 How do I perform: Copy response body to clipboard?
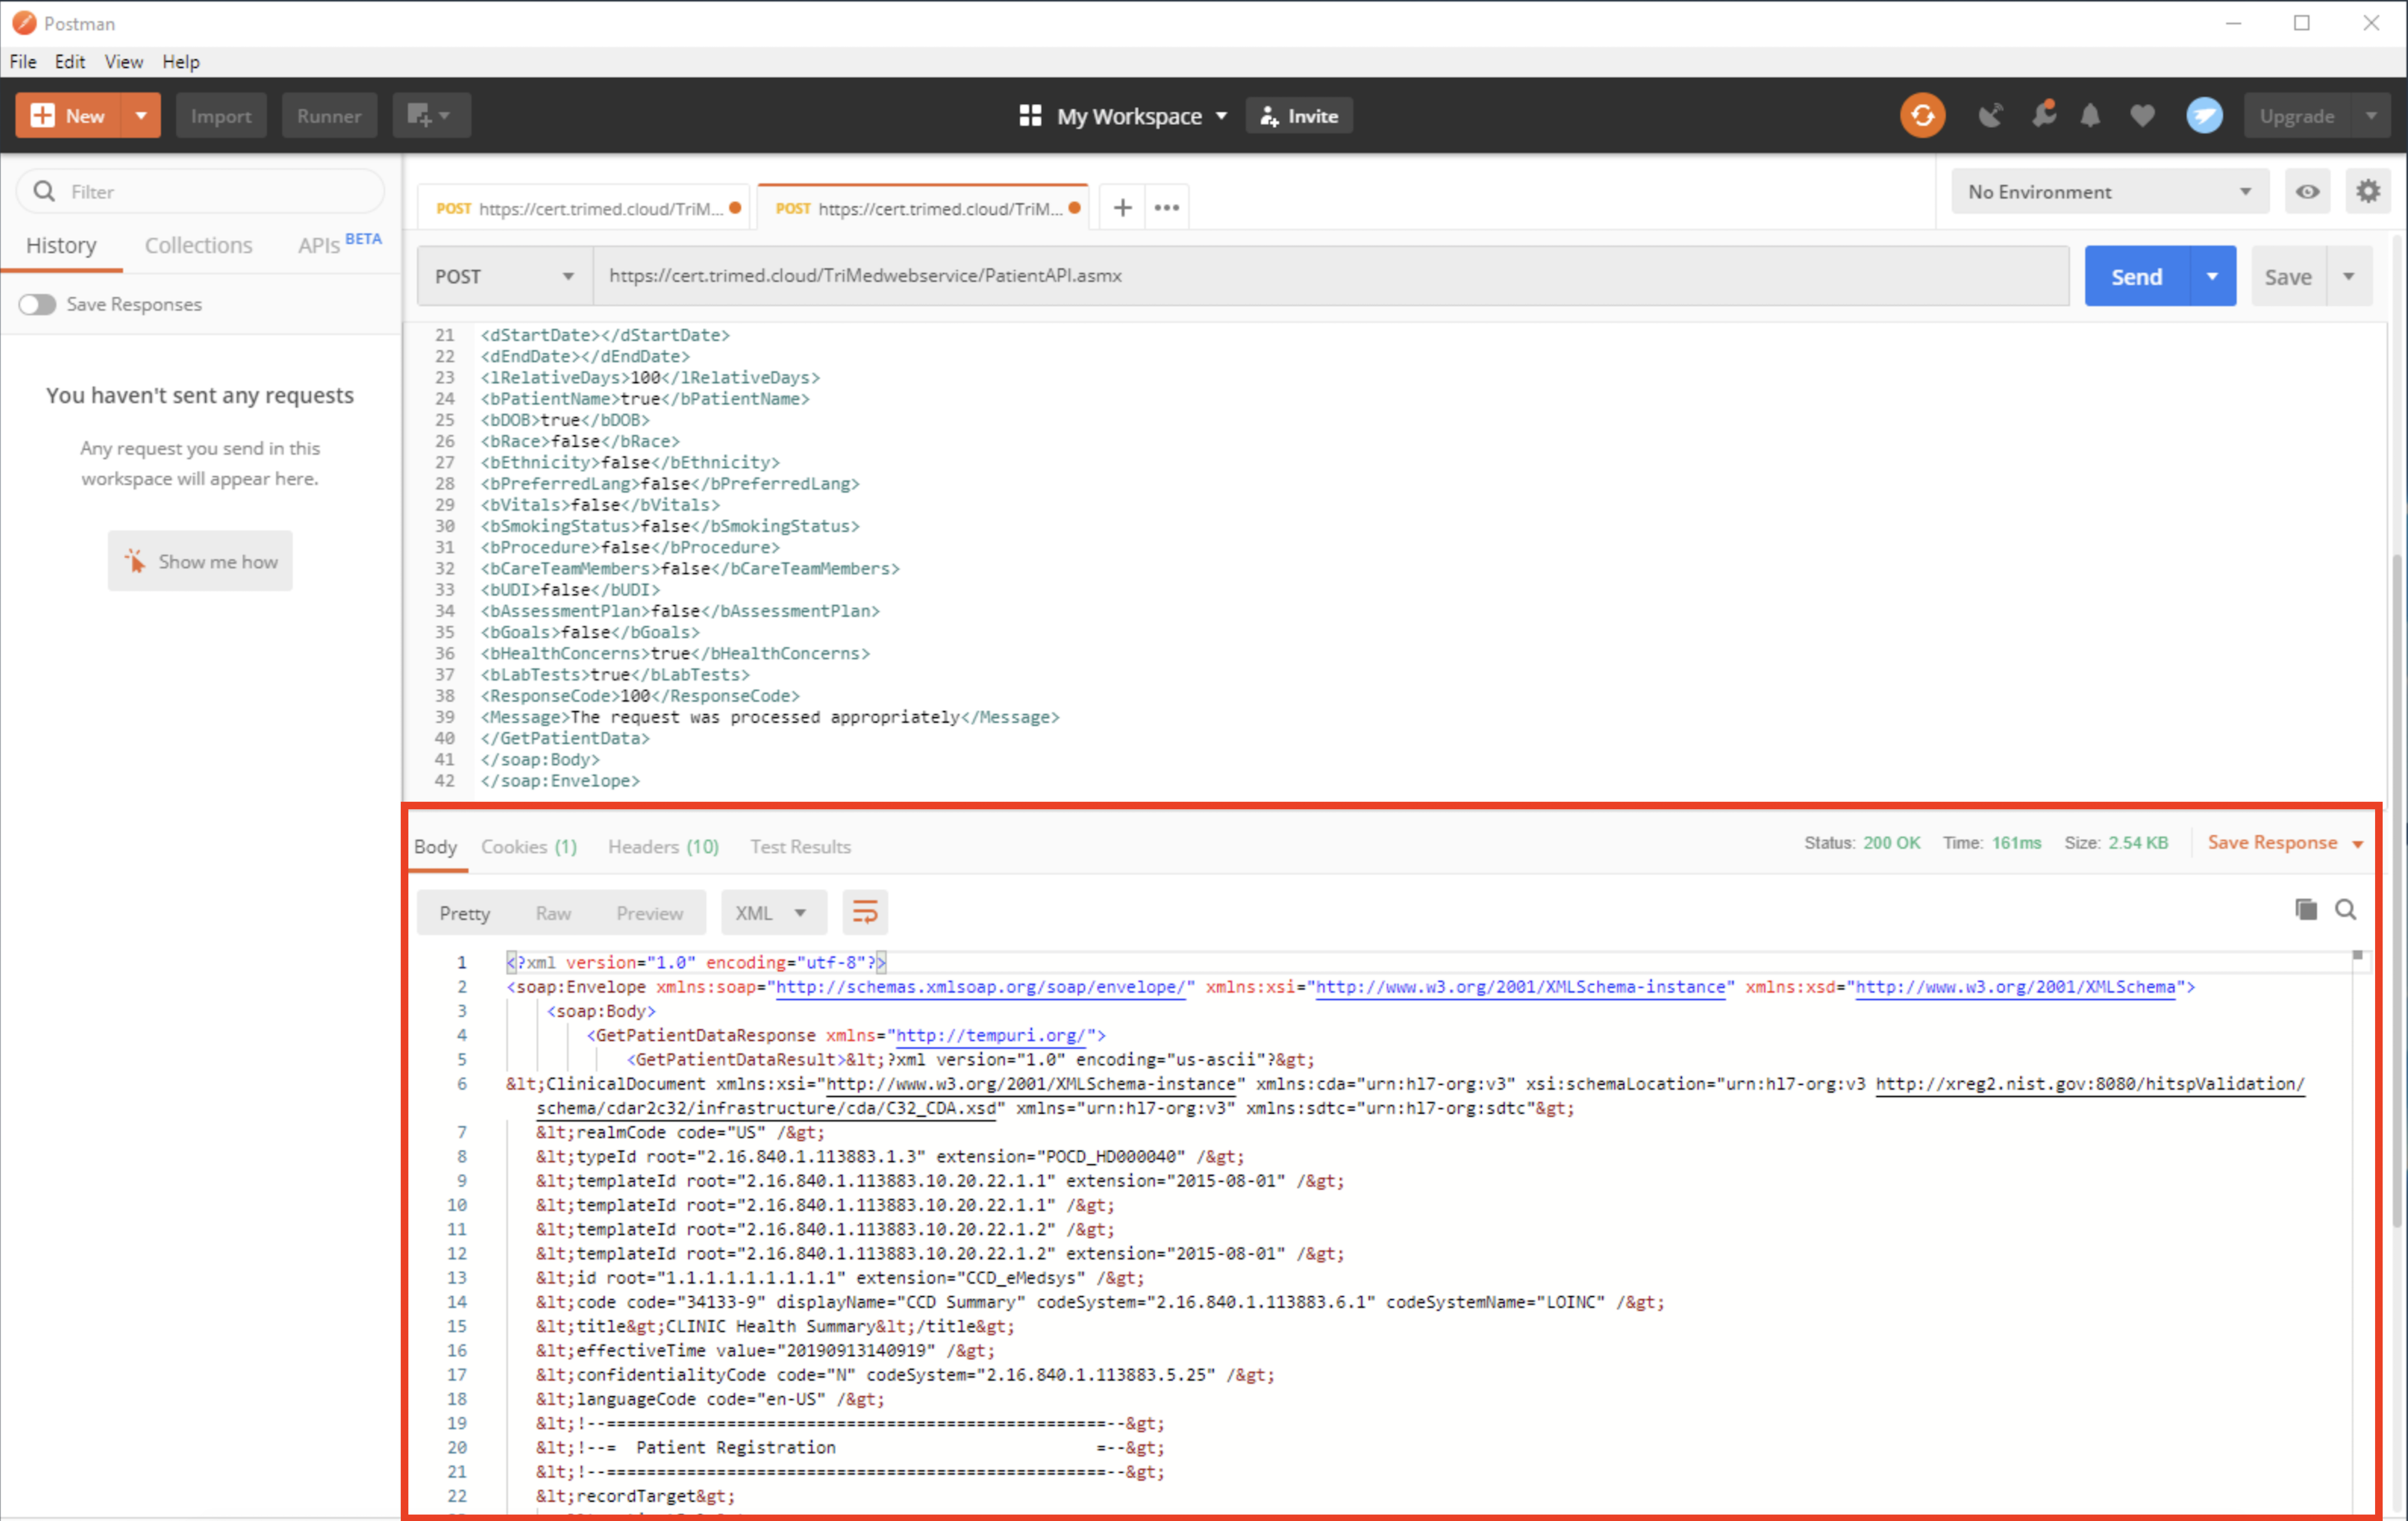[x=2305, y=909]
